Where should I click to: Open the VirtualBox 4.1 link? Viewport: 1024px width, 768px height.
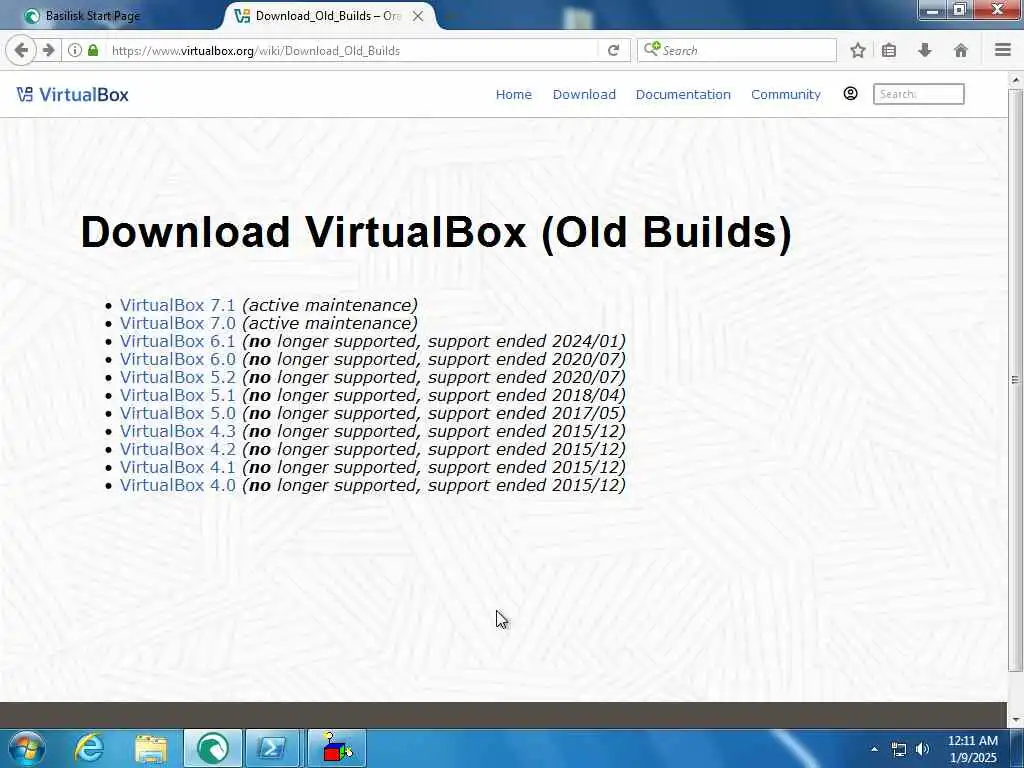(x=177, y=467)
